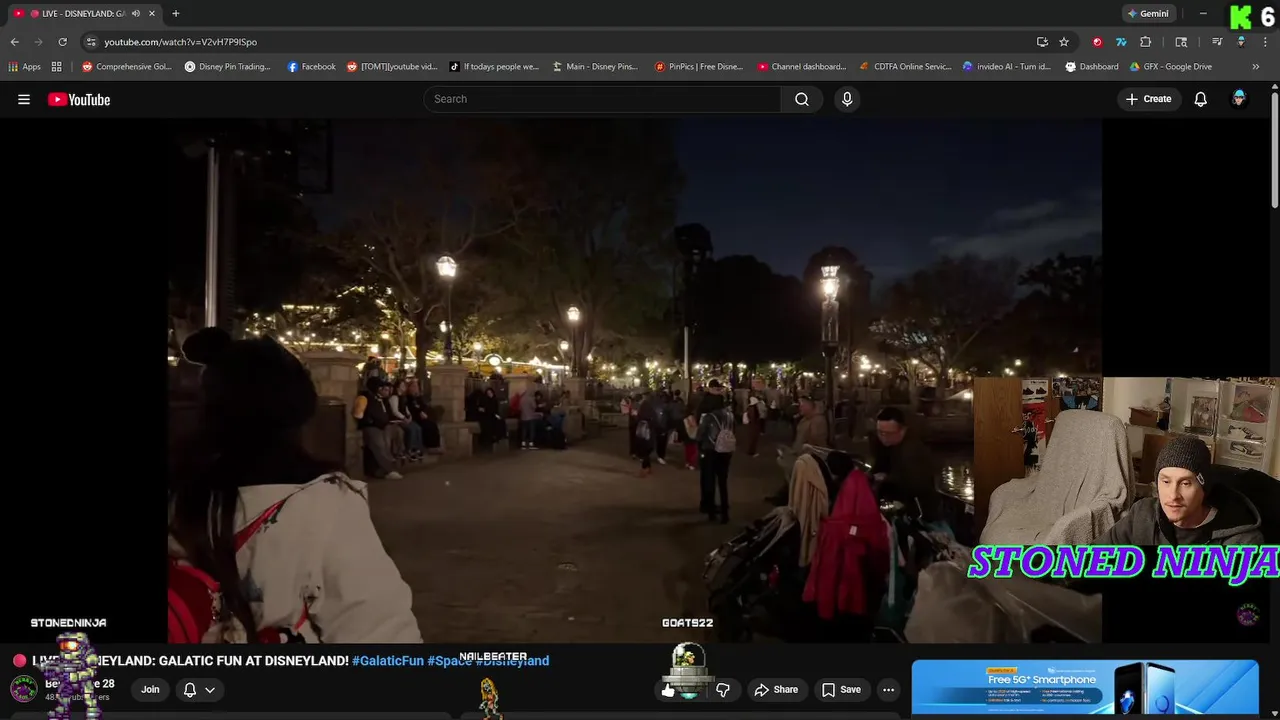Viewport: 1280px width, 720px height.
Task: Click the browser address bar URL
Action: 181,42
